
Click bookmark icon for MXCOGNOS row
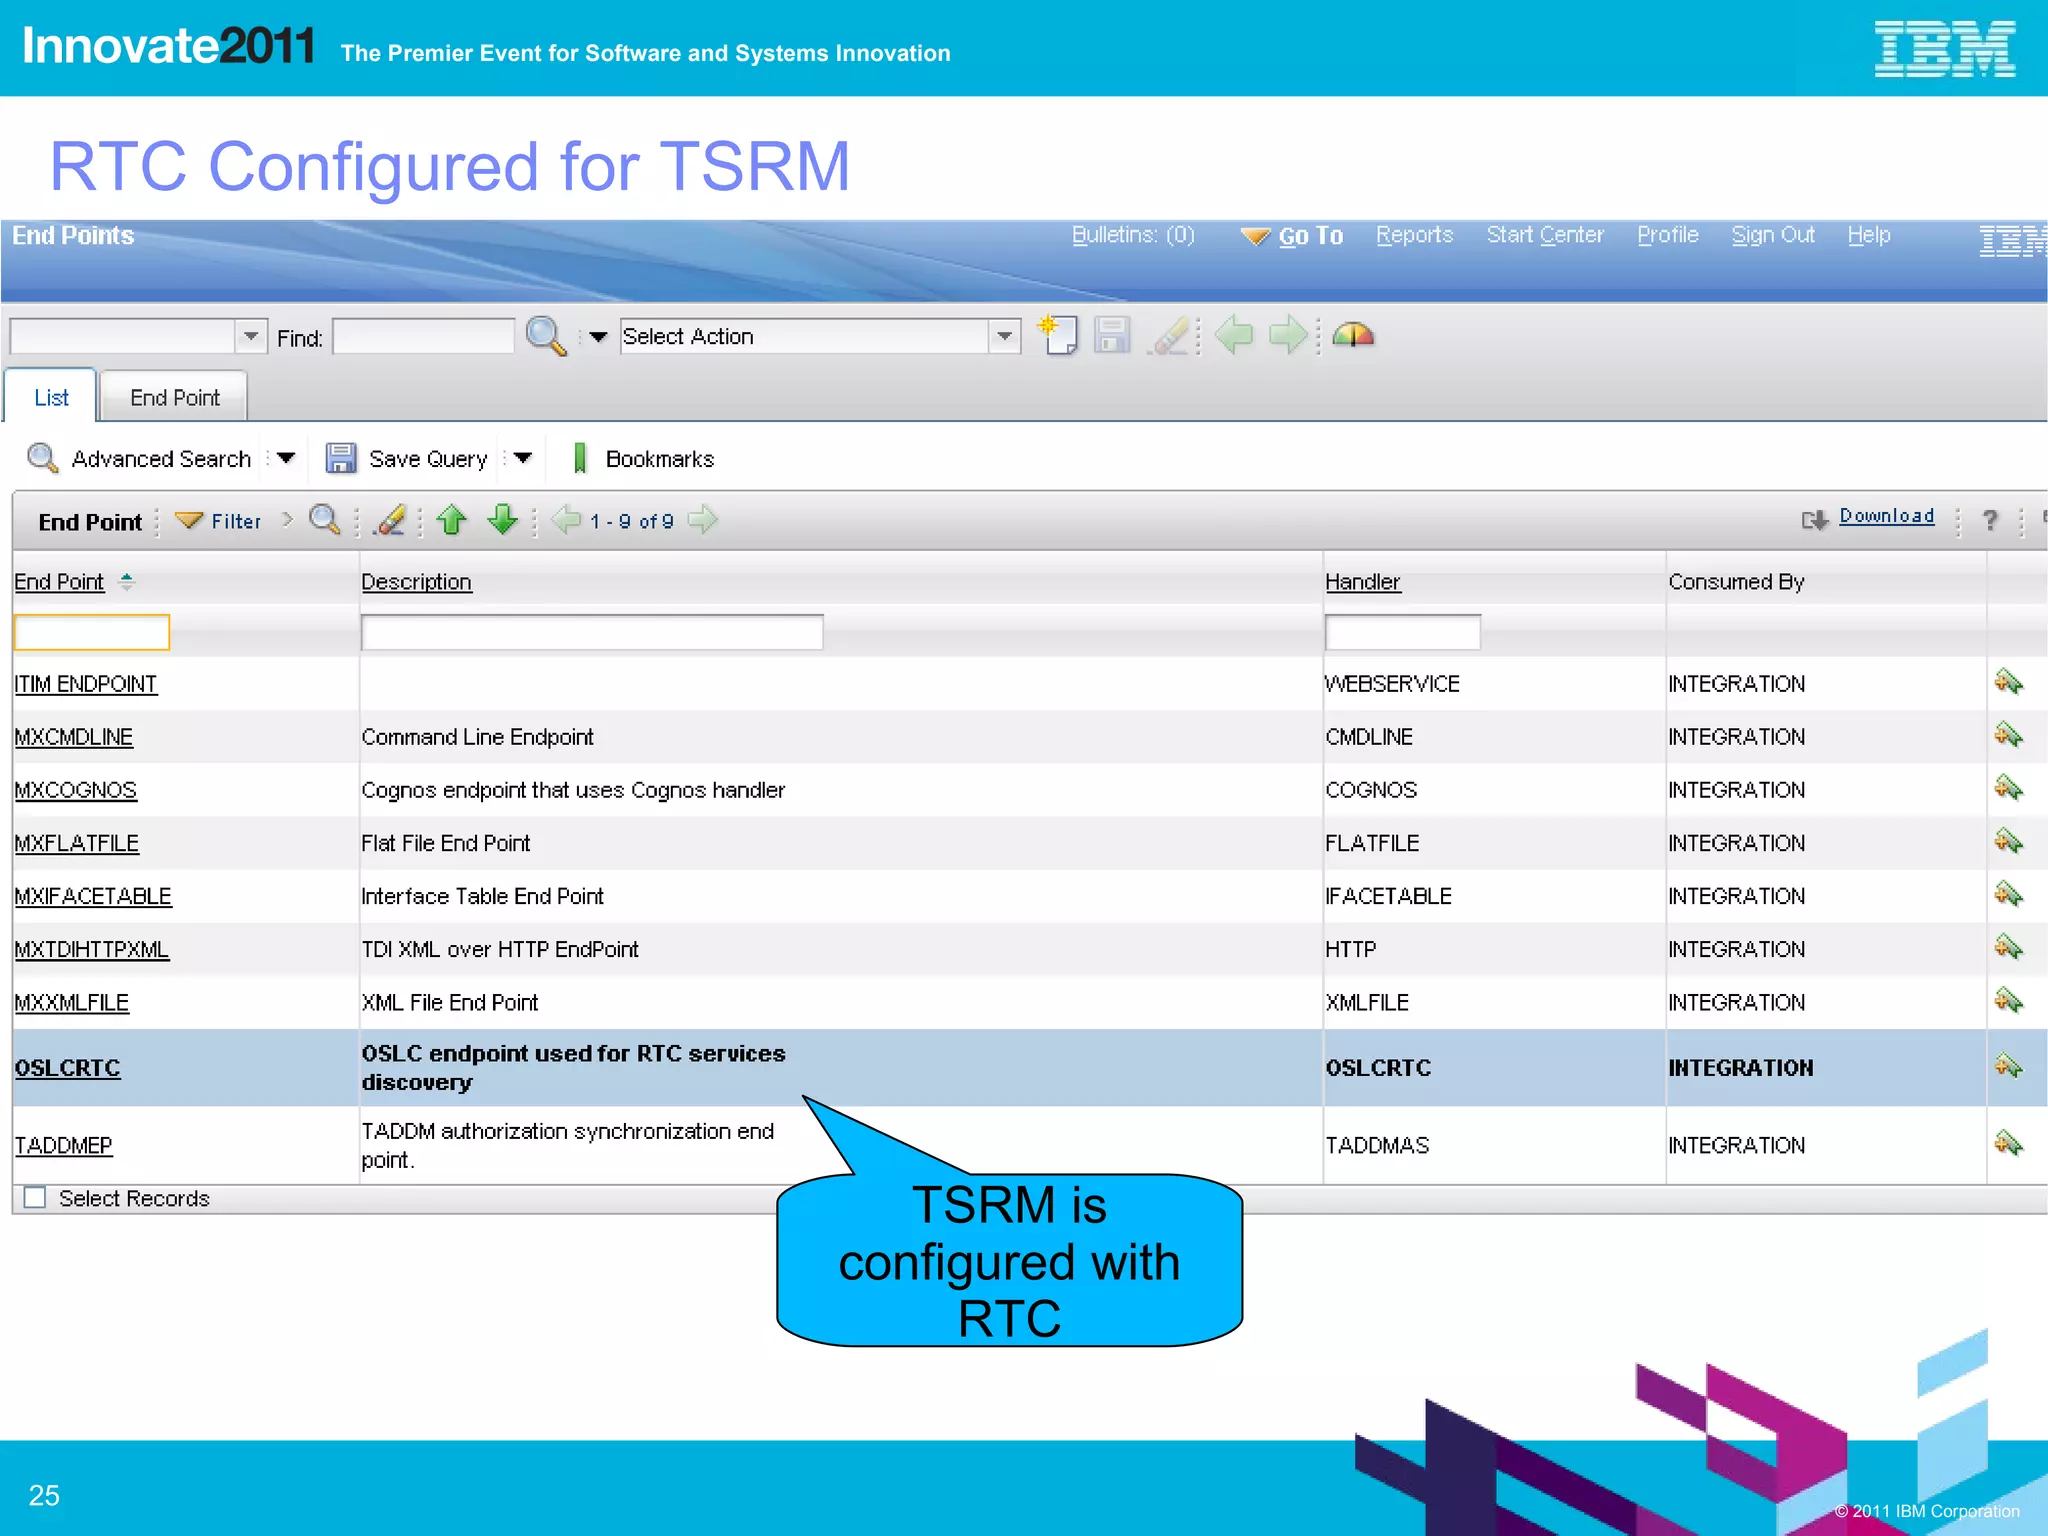coord(2008,789)
